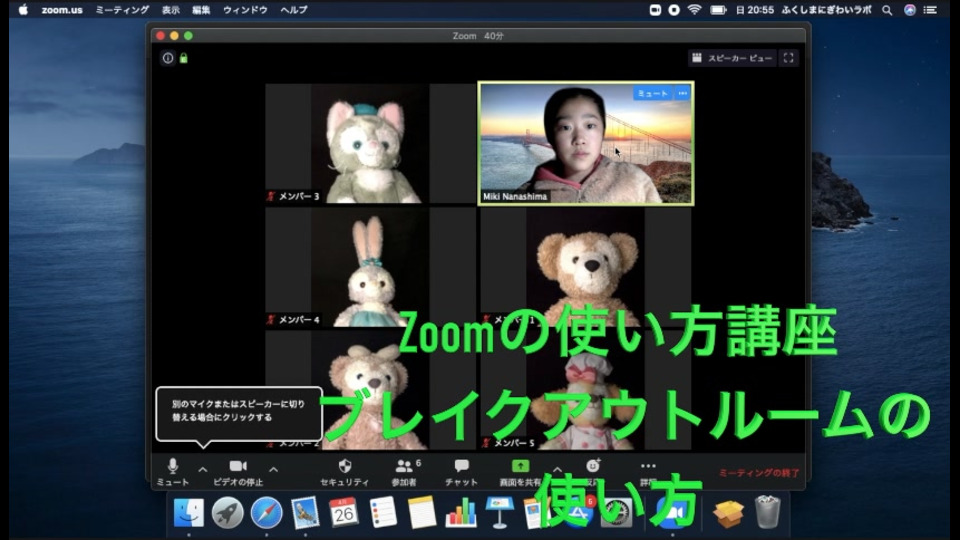Open the 編集 menu in menu bar
The width and height of the screenshot is (960, 540).
[201, 10]
